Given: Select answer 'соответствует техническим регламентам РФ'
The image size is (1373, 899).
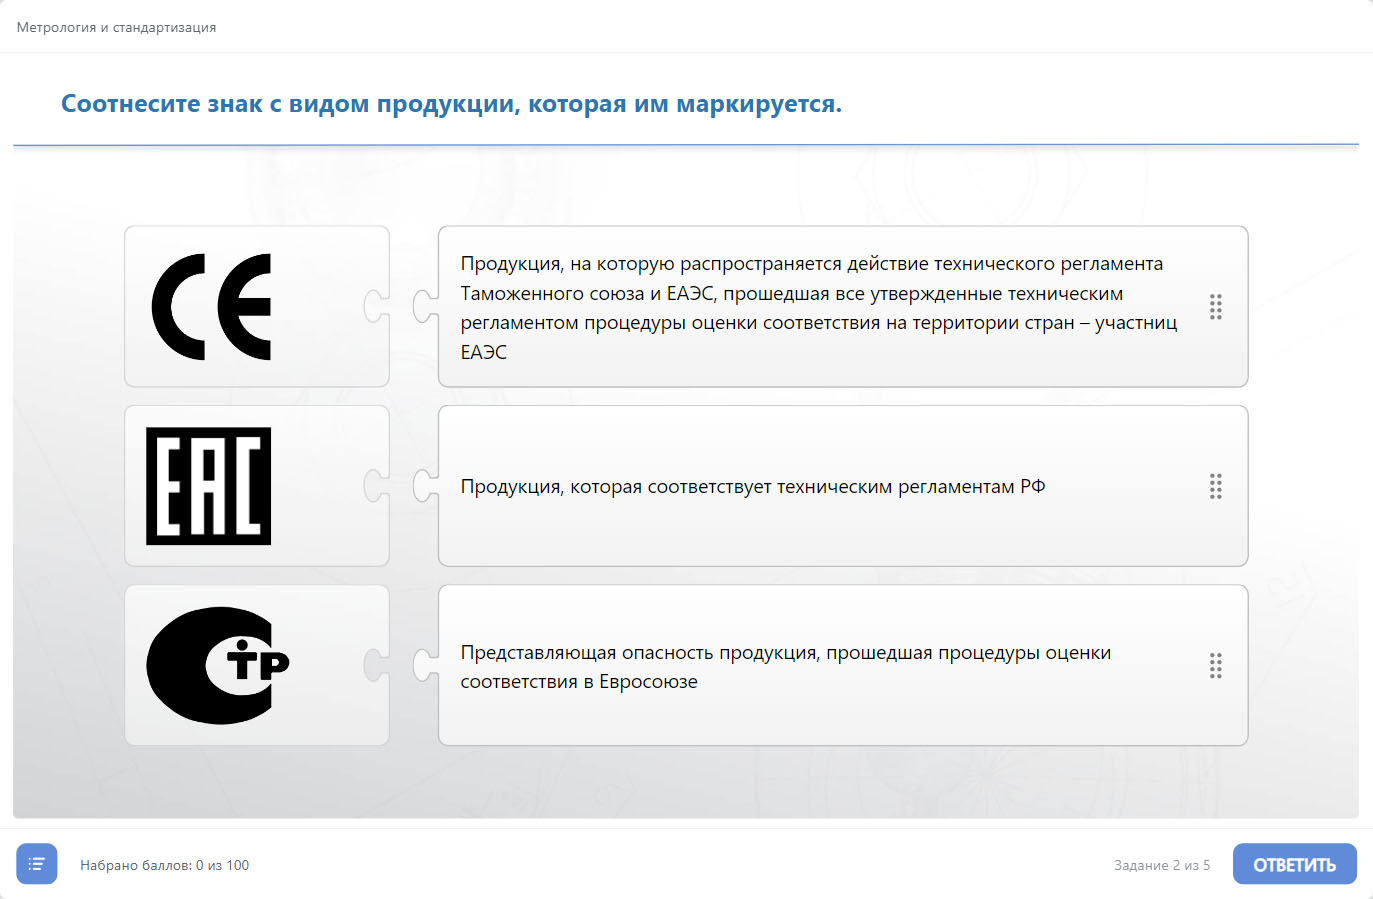Looking at the screenshot, I should tap(752, 487).
